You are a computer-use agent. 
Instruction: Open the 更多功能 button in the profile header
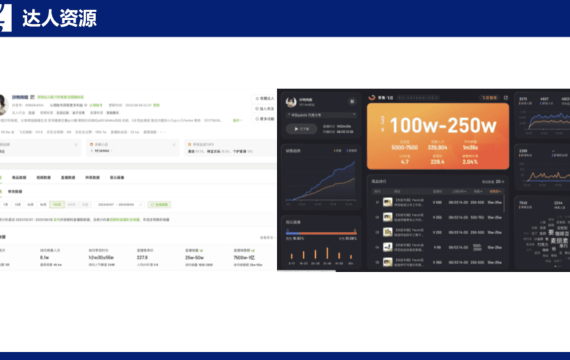pyautogui.click(x=264, y=119)
